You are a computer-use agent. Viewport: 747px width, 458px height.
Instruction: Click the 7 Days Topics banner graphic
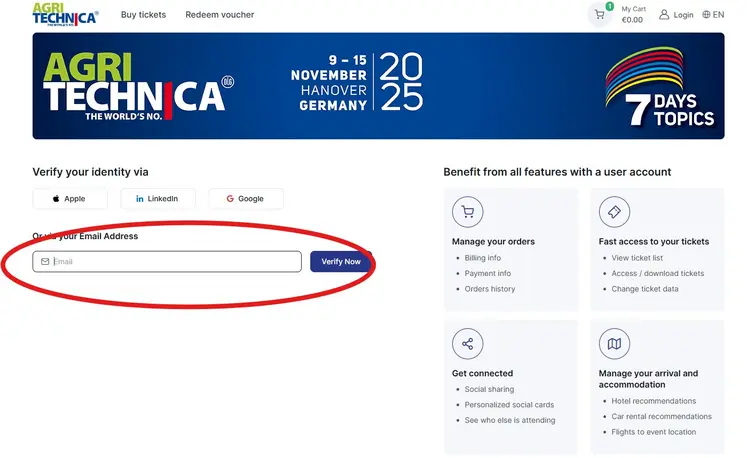(x=660, y=92)
